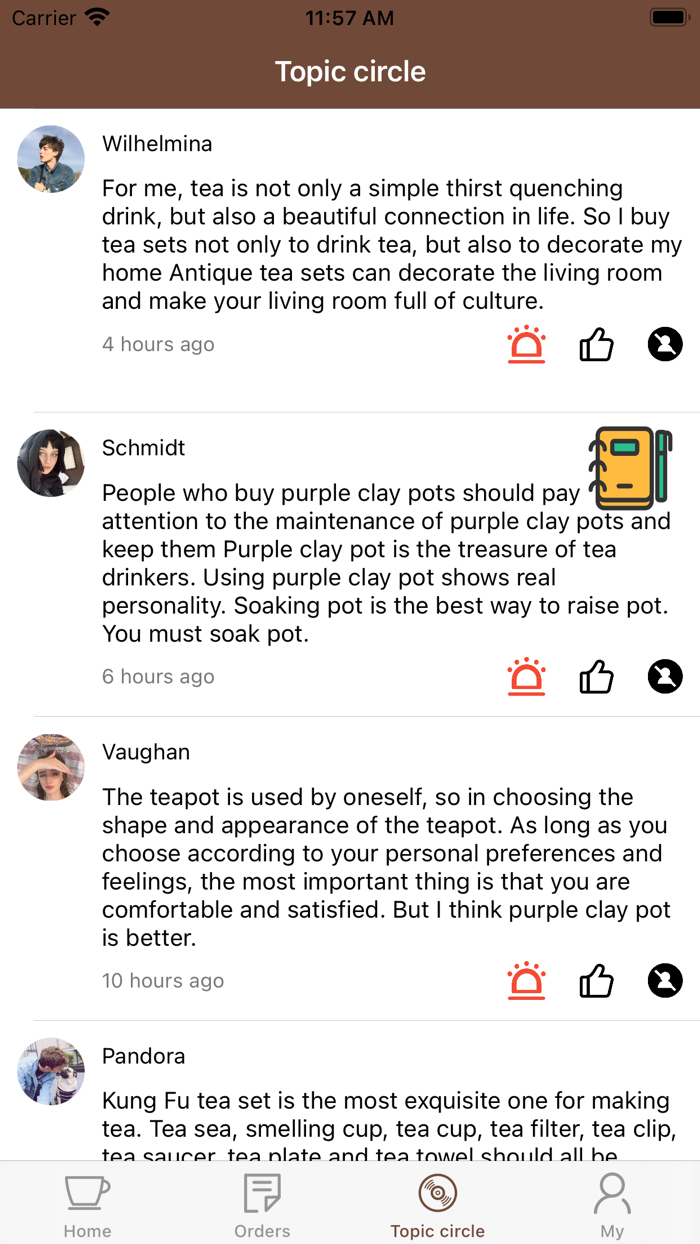
Task: Open Pandora's profile avatar
Action: click(51, 1071)
